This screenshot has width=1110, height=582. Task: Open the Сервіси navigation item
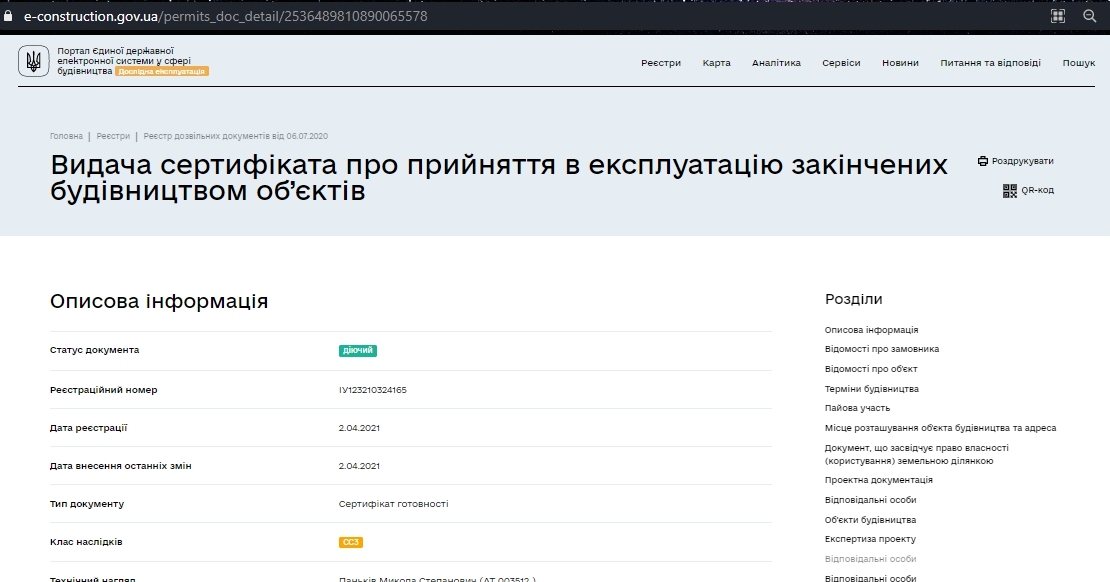[x=842, y=63]
